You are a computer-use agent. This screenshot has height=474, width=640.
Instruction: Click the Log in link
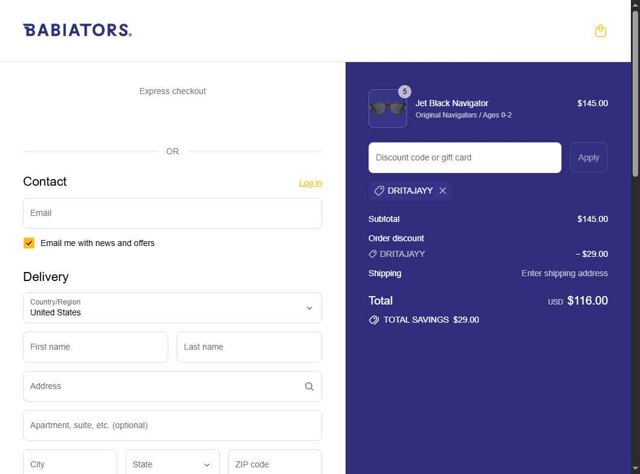click(x=310, y=183)
